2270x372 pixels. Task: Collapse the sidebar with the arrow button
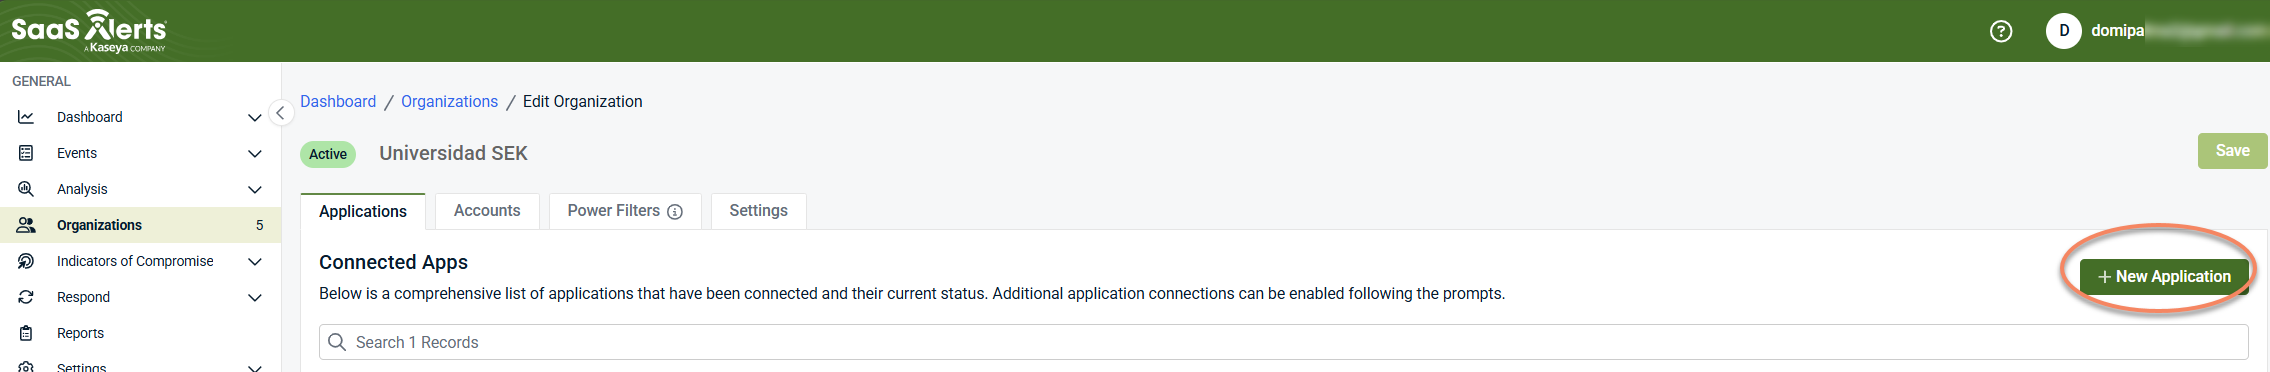[x=281, y=113]
